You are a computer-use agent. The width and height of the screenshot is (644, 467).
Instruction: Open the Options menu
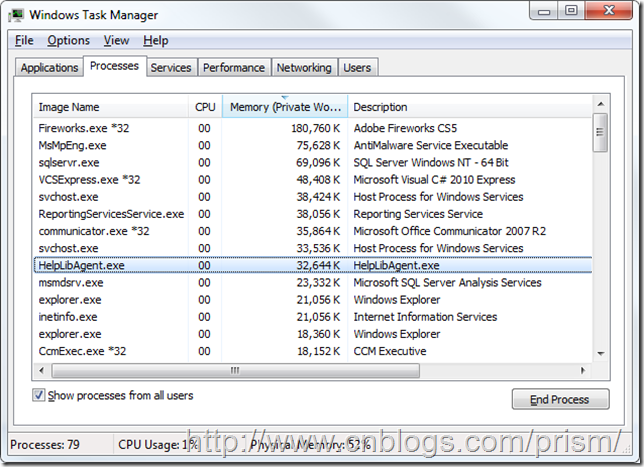pos(68,40)
